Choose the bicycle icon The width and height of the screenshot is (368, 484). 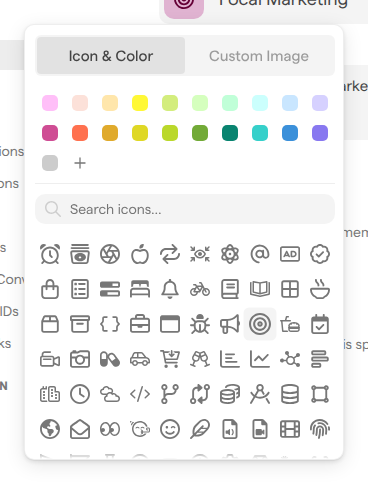pos(200,289)
